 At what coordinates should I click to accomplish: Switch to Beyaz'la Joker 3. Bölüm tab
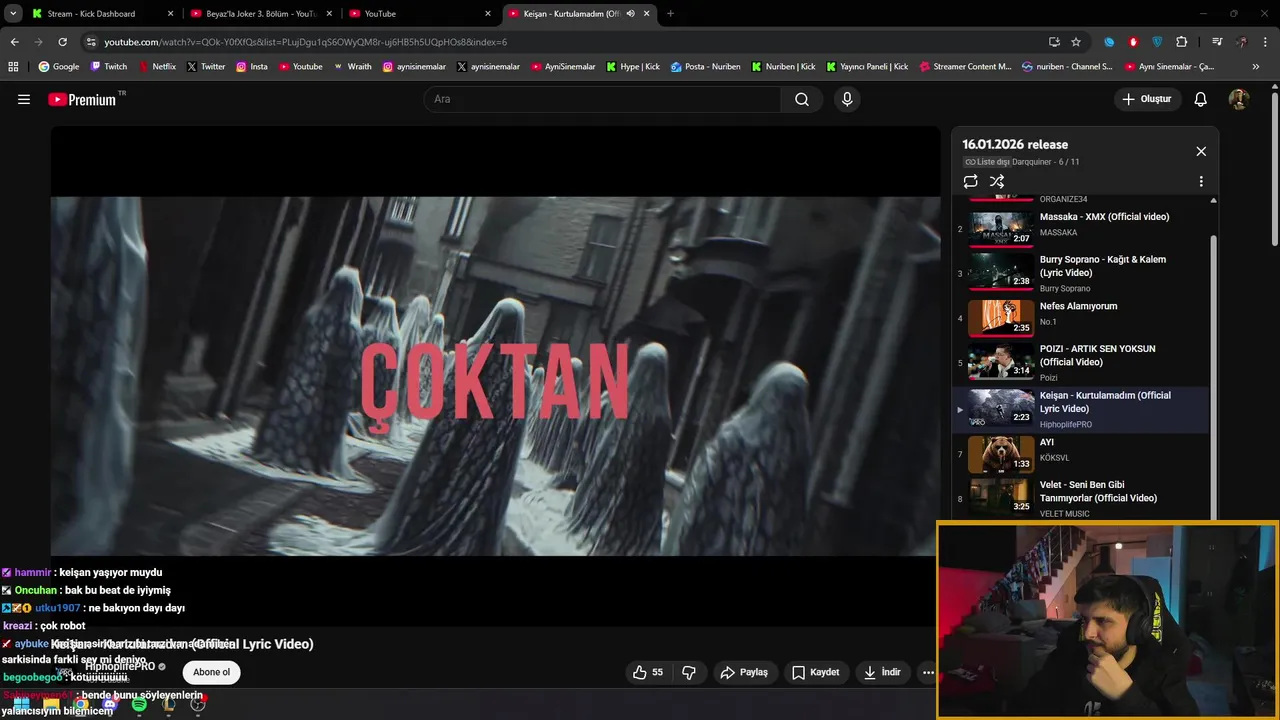pos(261,14)
